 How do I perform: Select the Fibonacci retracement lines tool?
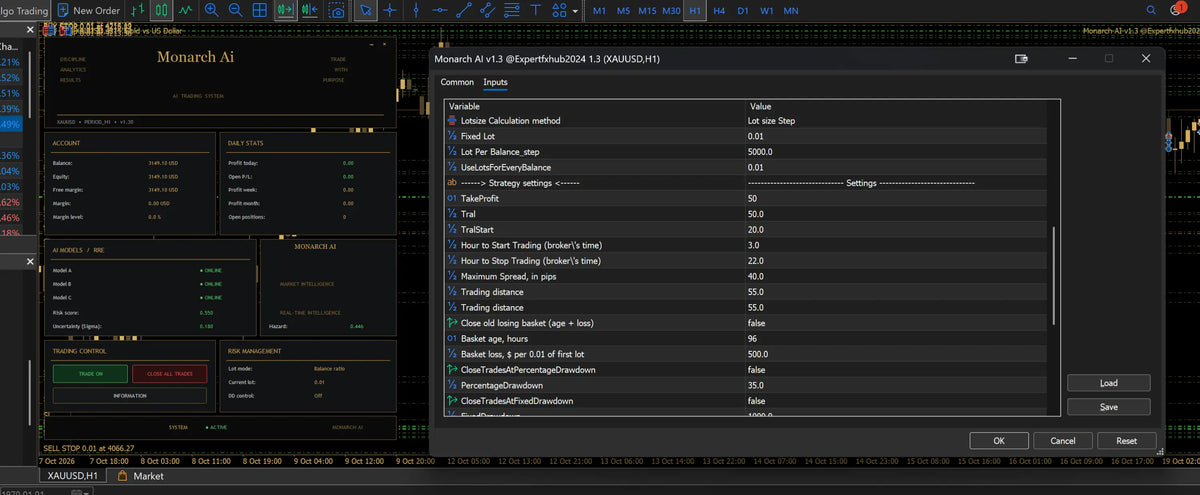(x=512, y=10)
